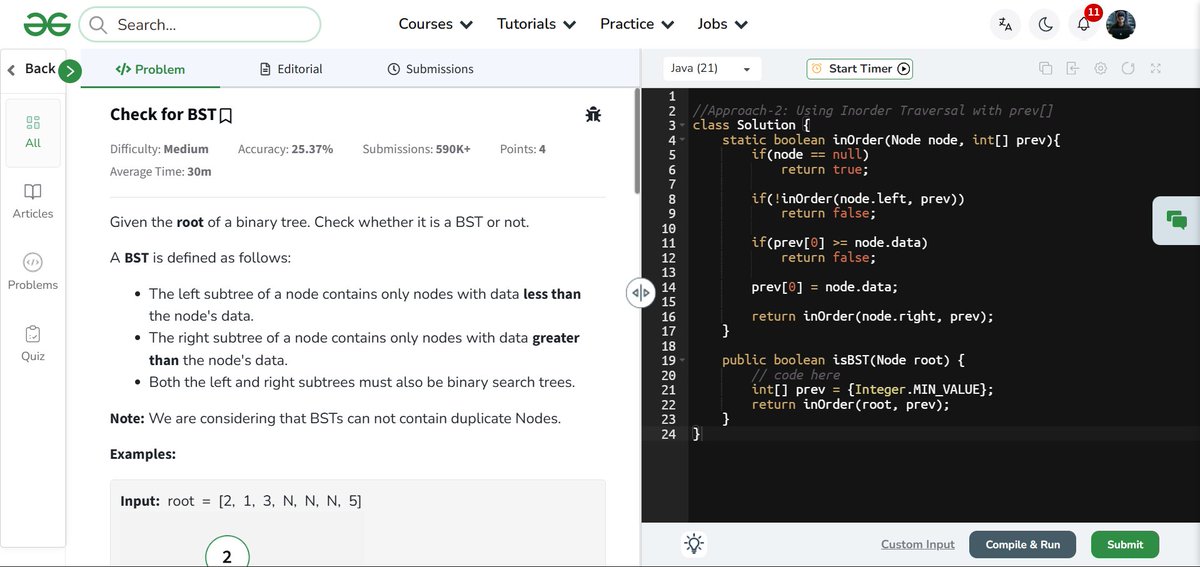Toggle dark mode with the moon icon

point(1045,25)
